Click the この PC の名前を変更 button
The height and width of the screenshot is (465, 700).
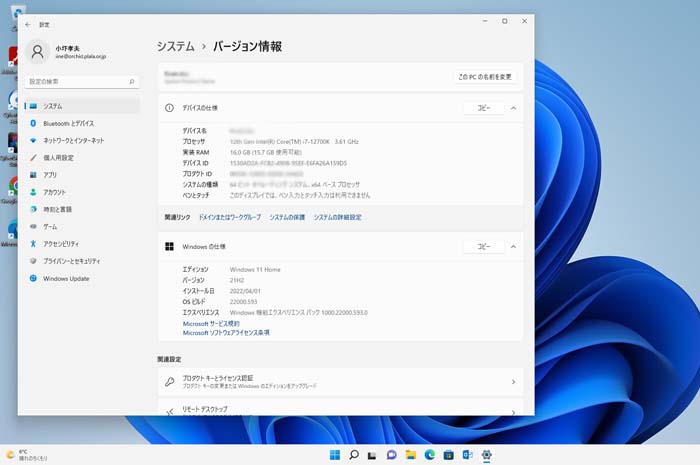pyautogui.click(x=485, y=77)
